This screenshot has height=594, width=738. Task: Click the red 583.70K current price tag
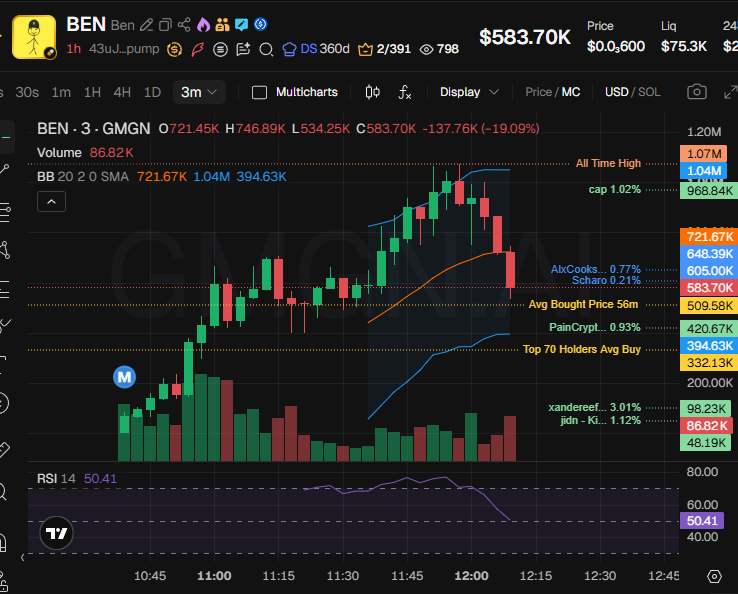[709, 288]
